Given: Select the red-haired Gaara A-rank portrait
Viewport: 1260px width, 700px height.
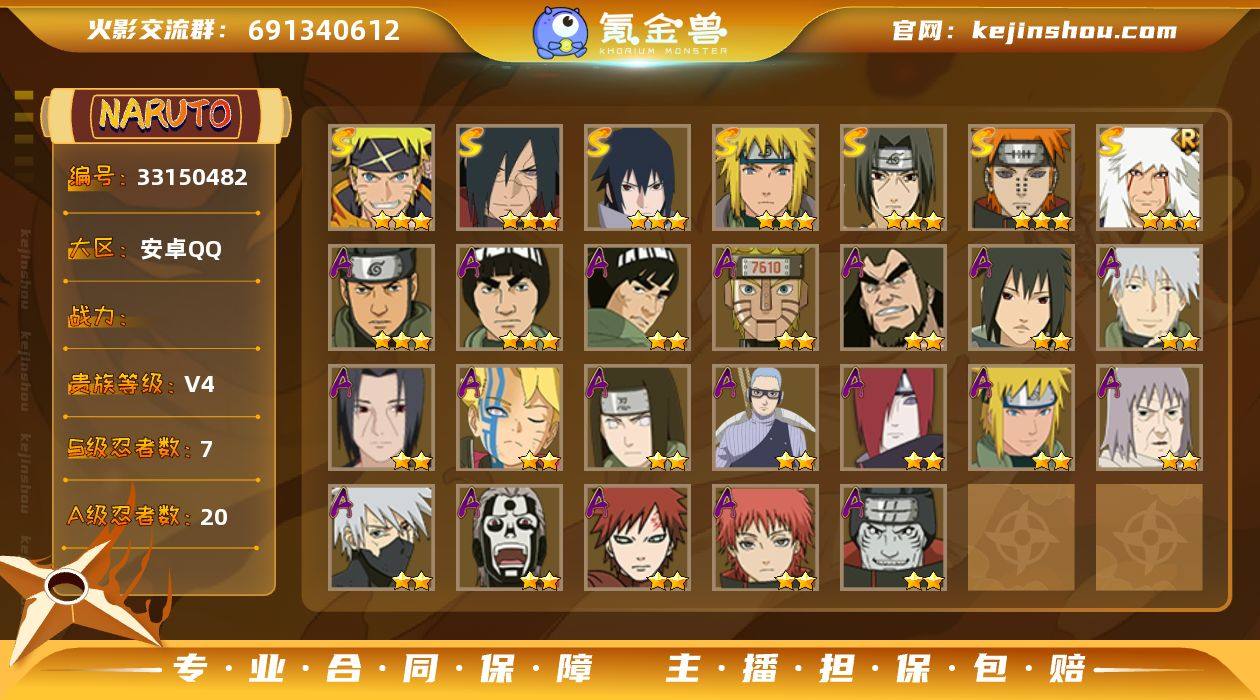Looking at the screenshot, I should tap(638, 538).
